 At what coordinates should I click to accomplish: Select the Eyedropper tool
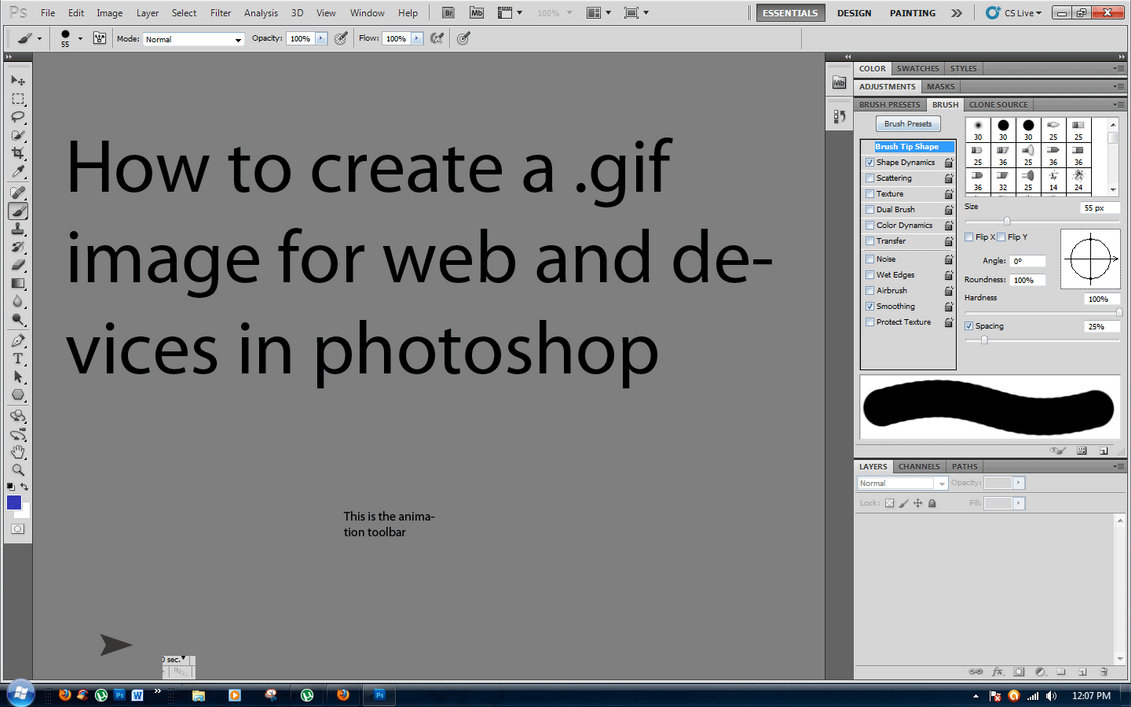(17, 171)
